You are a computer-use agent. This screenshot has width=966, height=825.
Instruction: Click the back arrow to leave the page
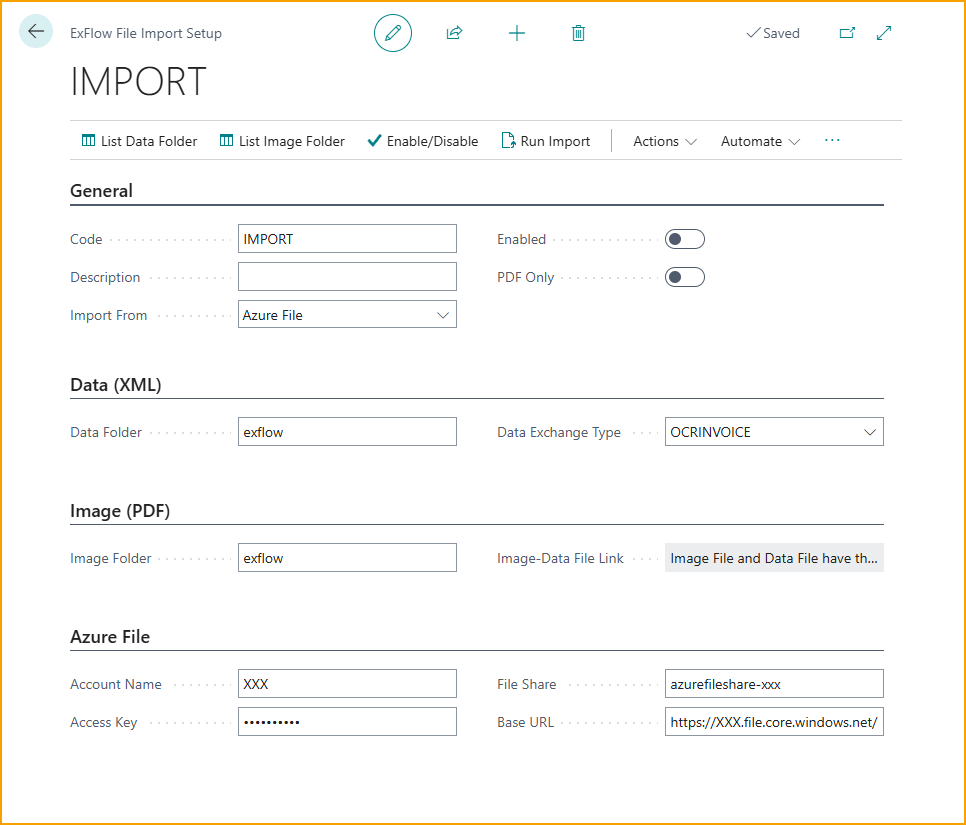click(35, 31)
